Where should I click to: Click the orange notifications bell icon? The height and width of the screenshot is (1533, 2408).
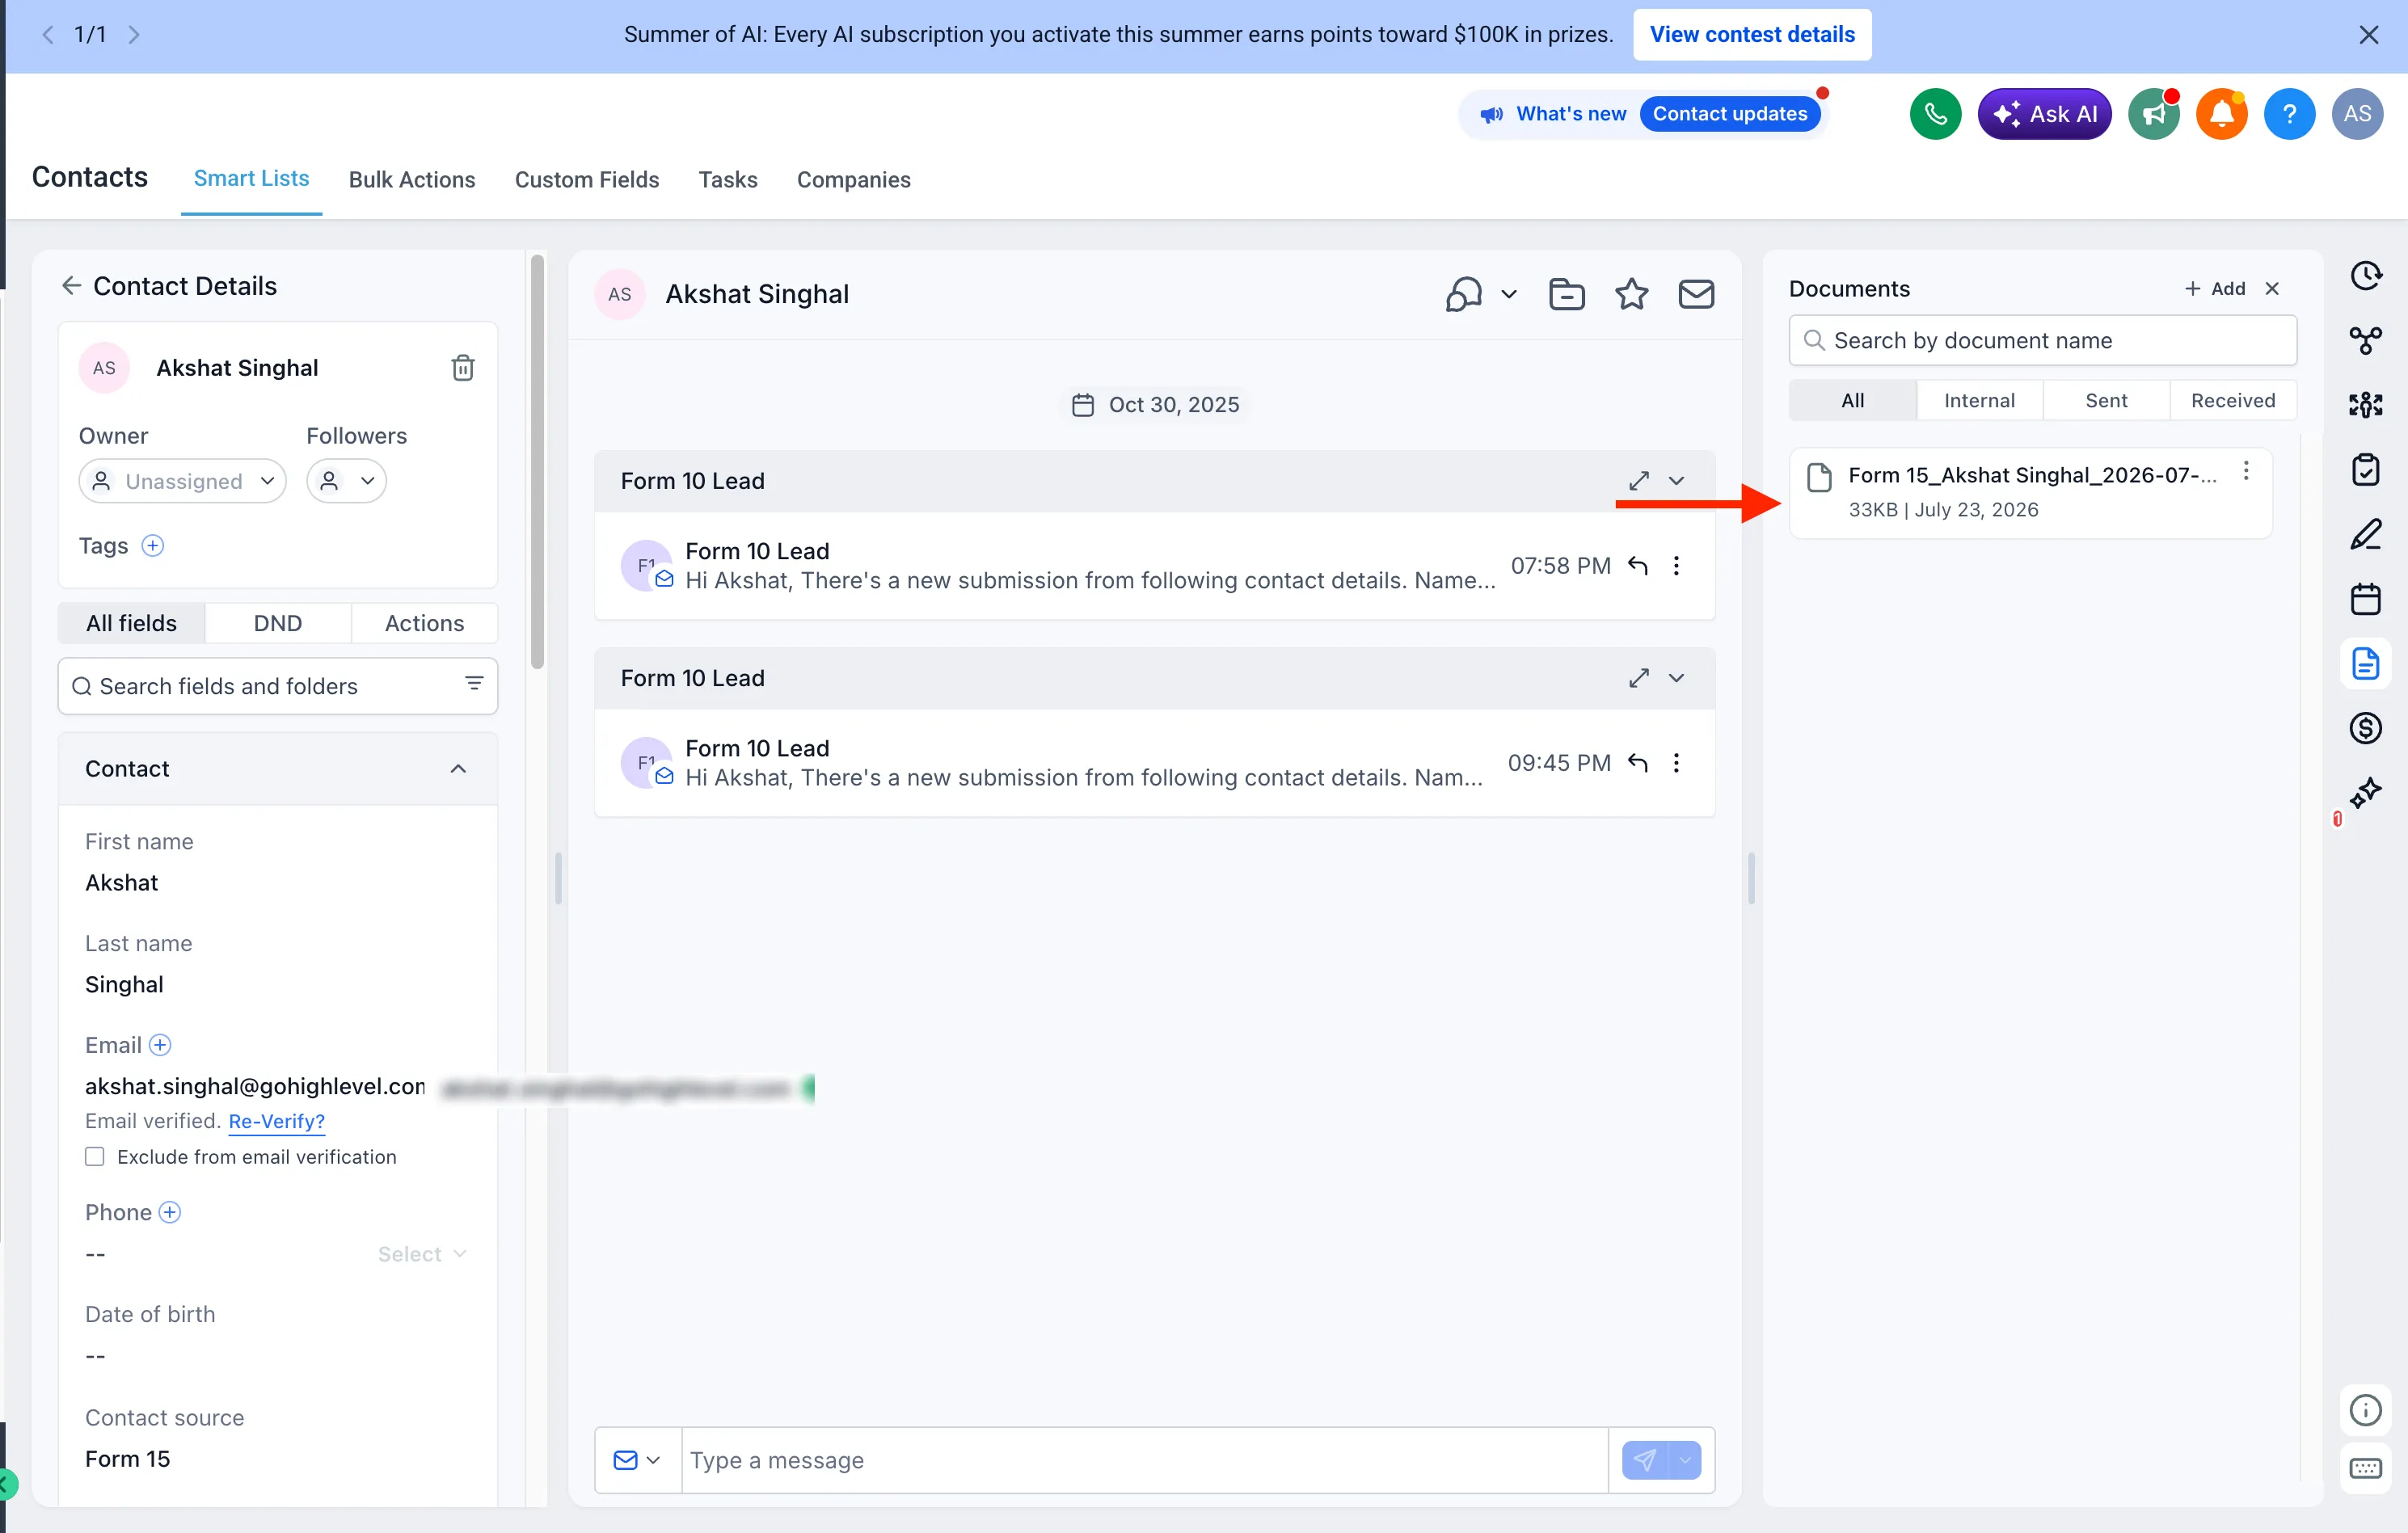[x=2221, y=114]
